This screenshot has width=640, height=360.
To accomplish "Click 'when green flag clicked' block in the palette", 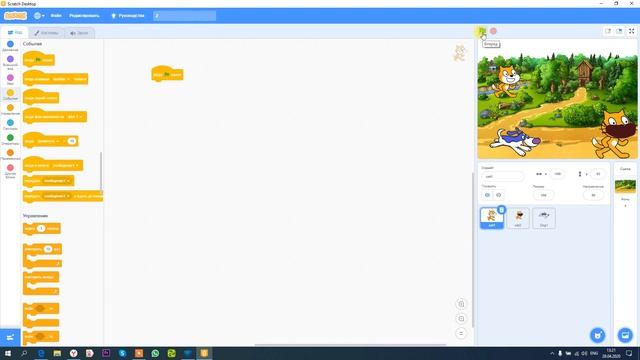I will click(38, 60).
